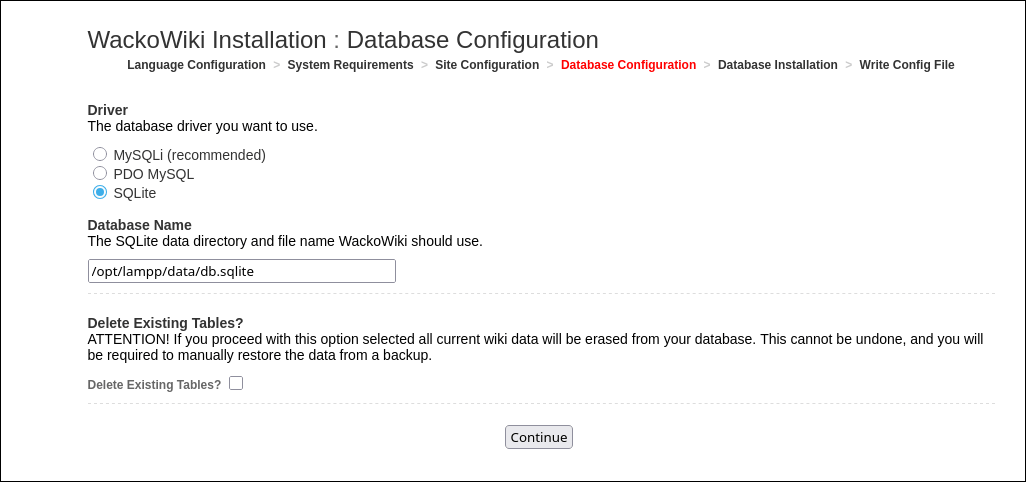This screenshot has width=1026, height=482.
Task: Open the System Requirements step
Action: point(350,65)
